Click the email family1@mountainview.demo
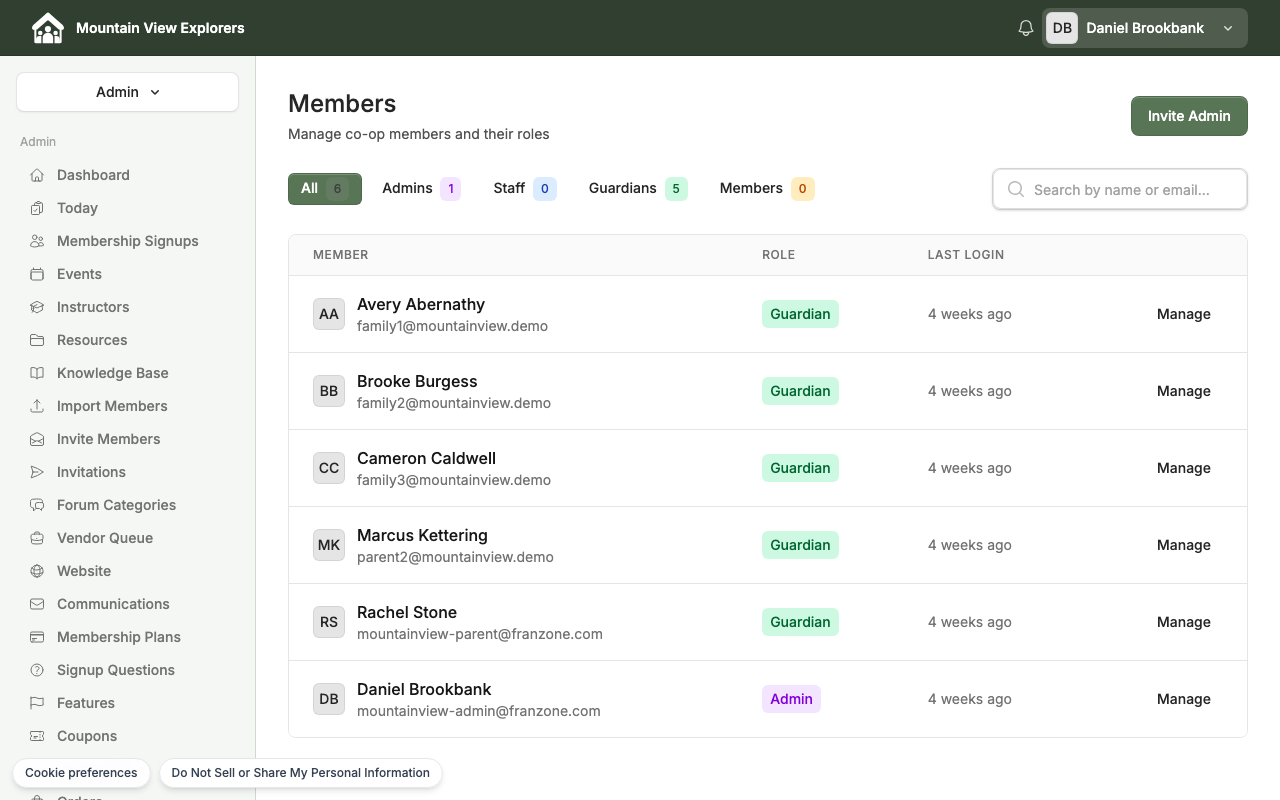The width and height of the screenshot is (1280, 800). (x=452, y=326)
